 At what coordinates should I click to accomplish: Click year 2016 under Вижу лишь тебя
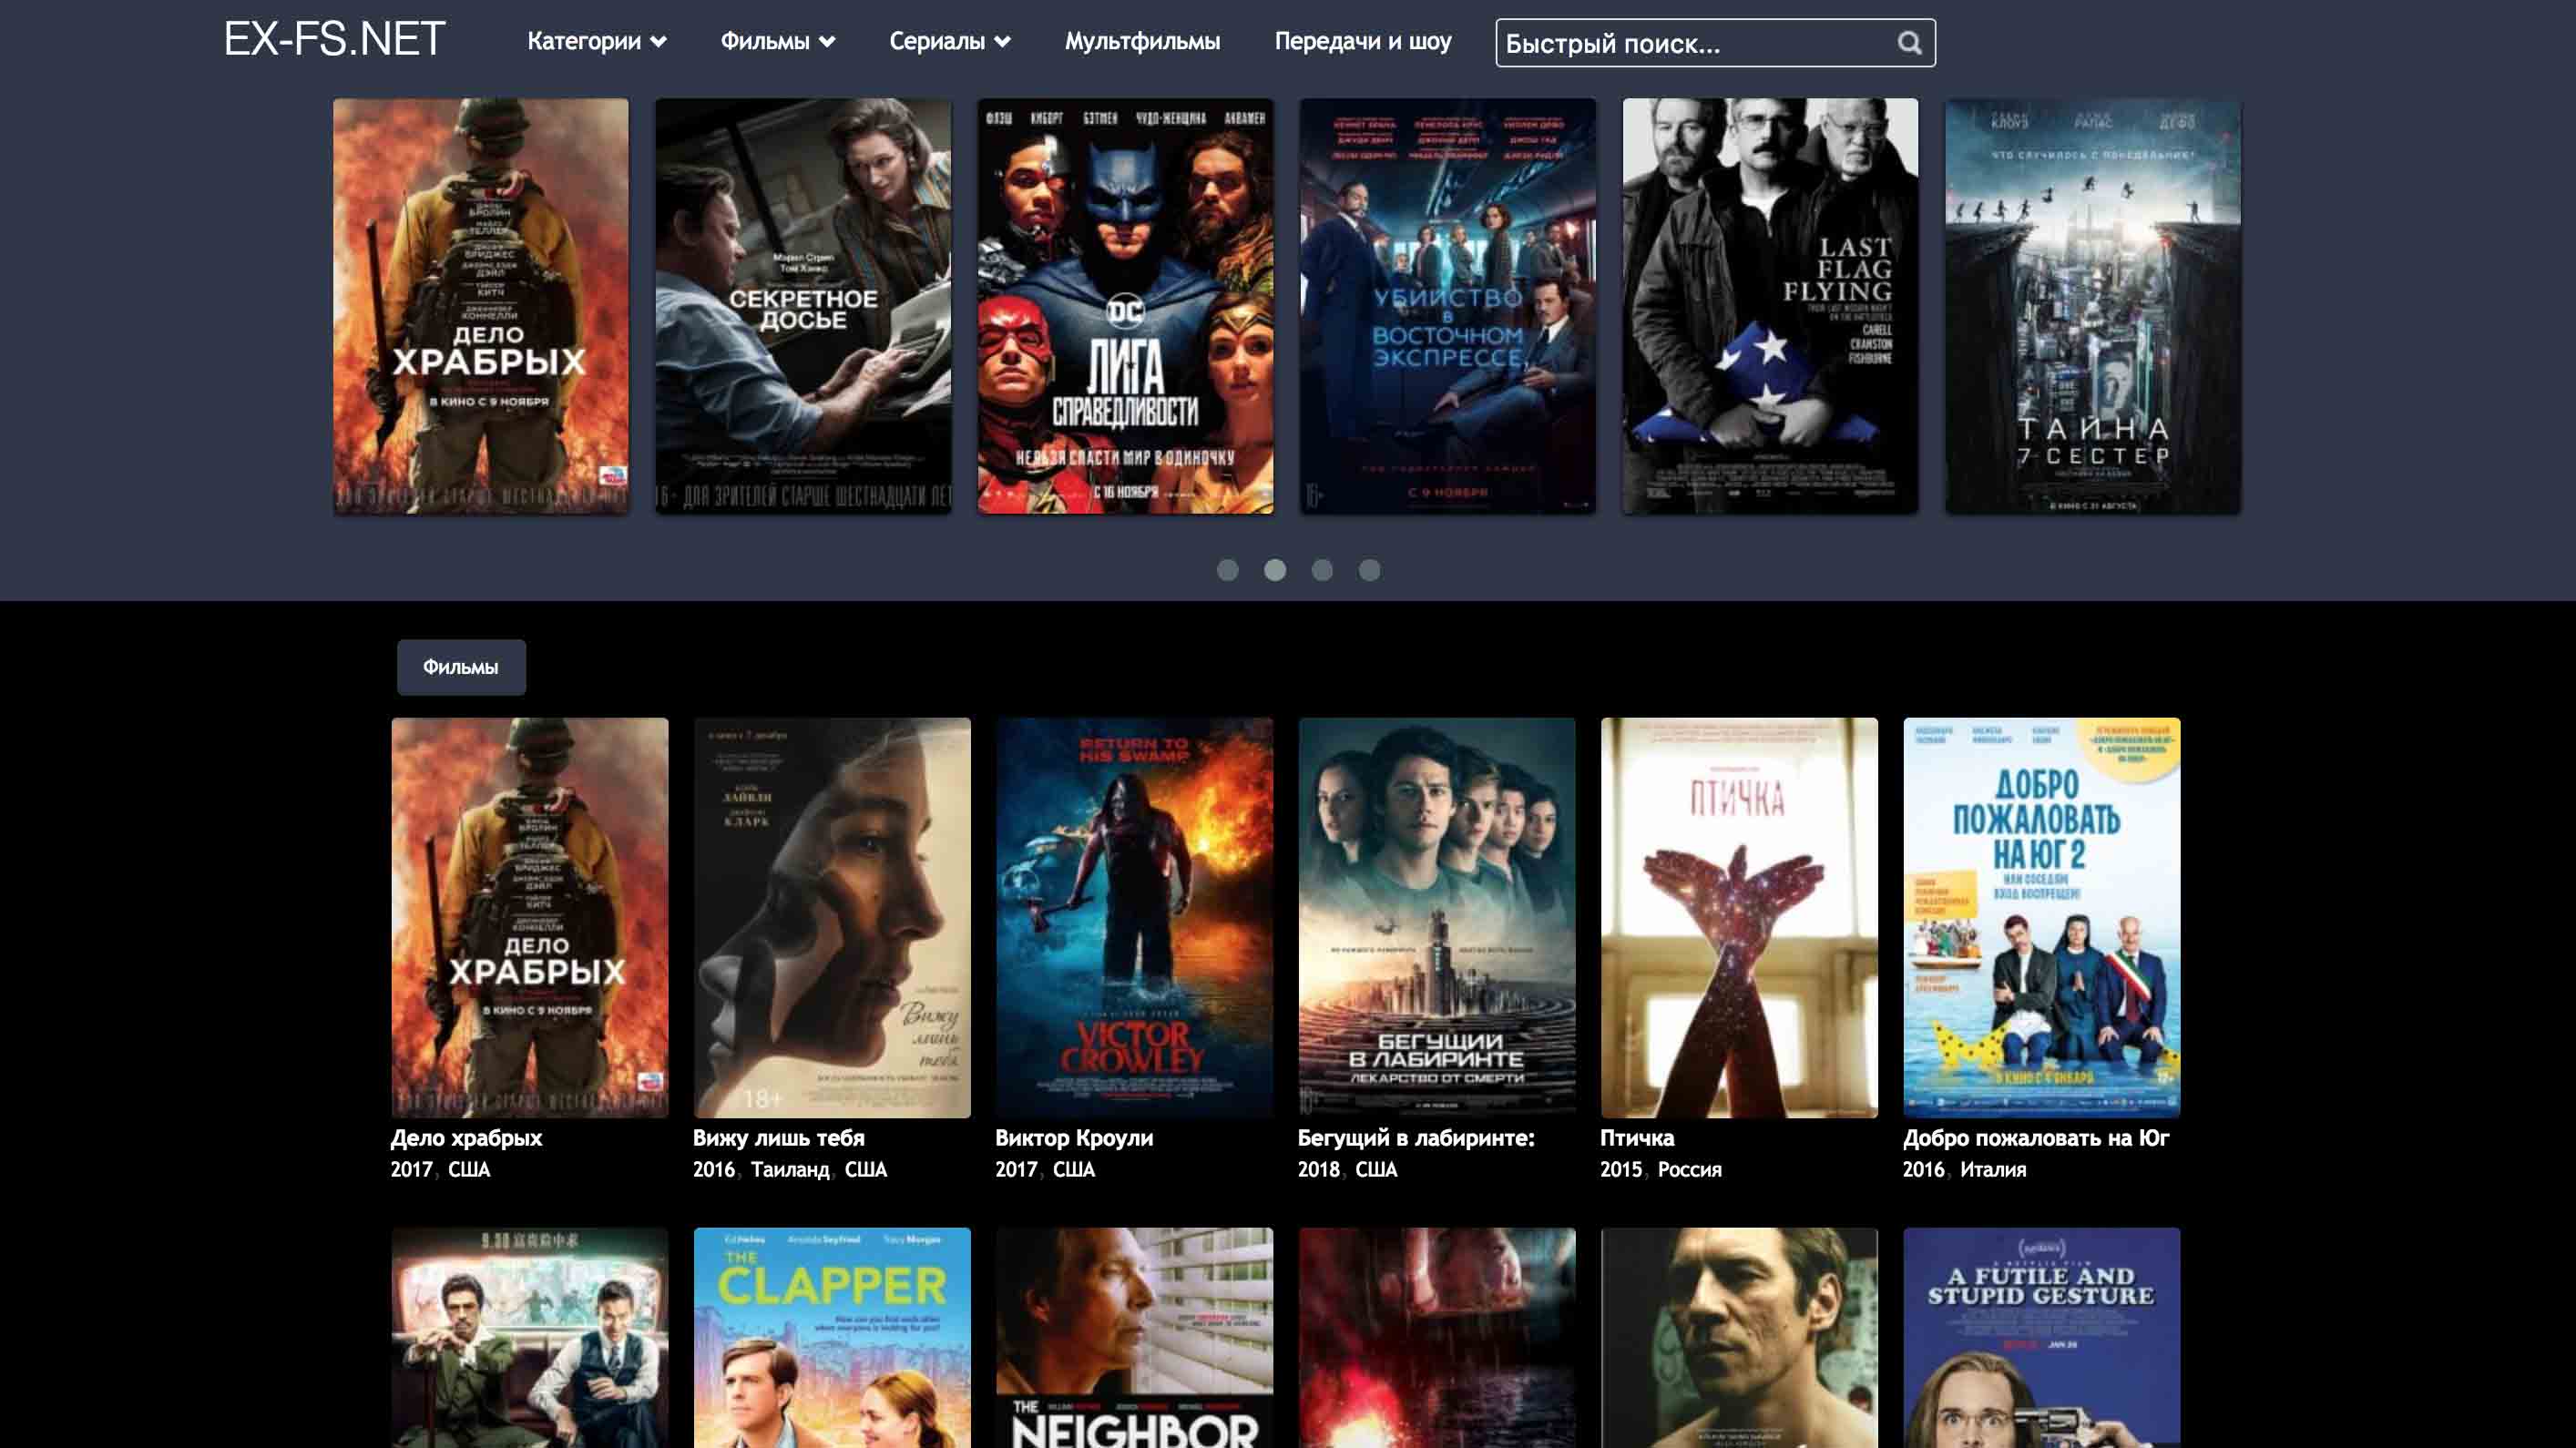(x=714, y=1170)
